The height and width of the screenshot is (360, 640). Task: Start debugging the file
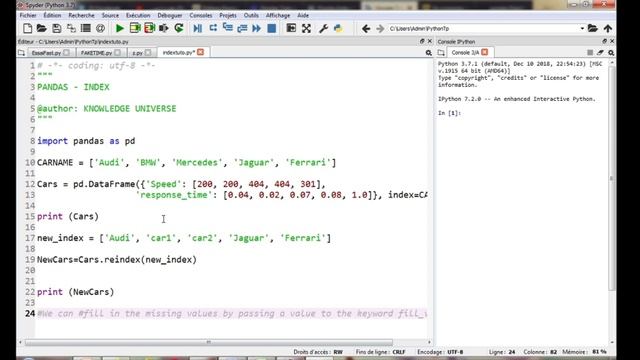point(198,29)
